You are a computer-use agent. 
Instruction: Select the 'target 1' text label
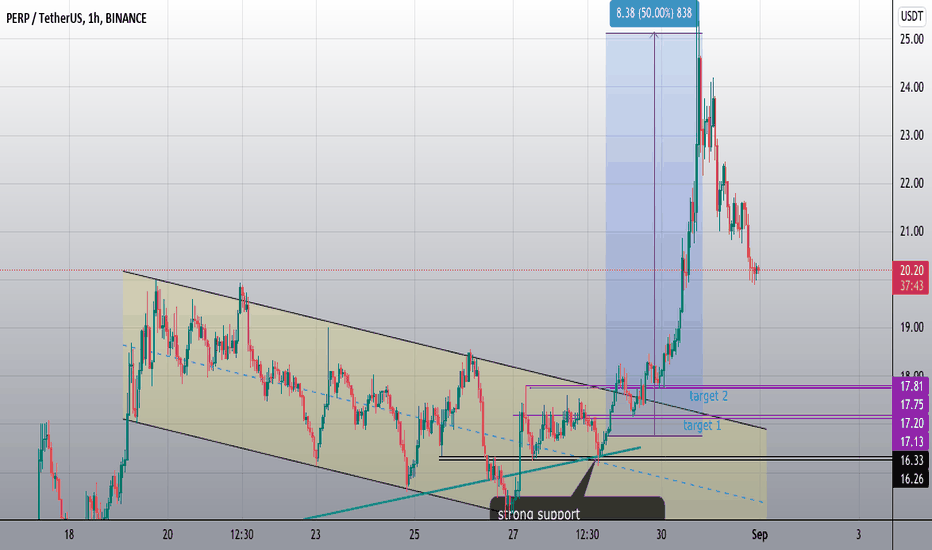(702, 425)
